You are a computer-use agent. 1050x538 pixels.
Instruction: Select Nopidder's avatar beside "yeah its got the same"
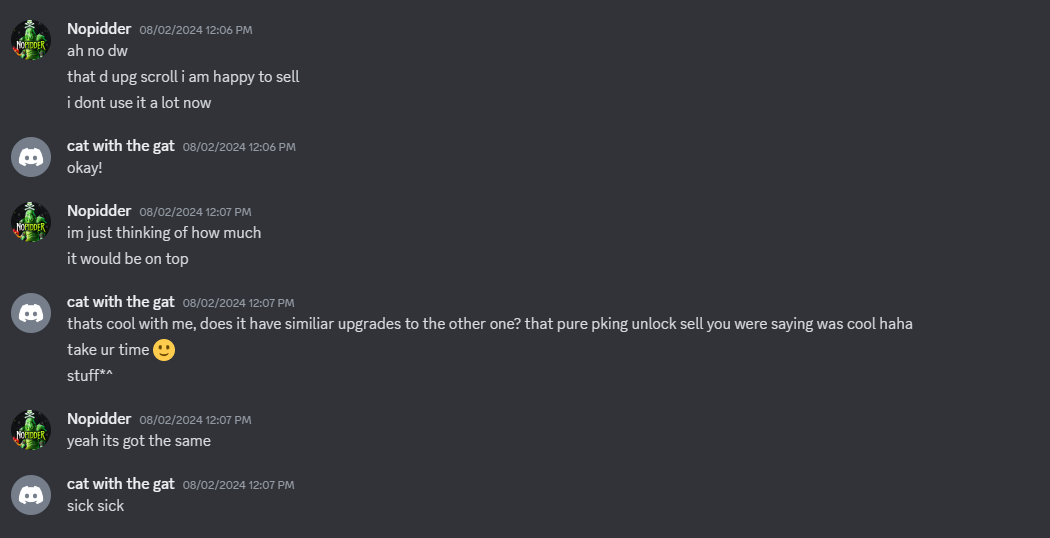pos(31,430)
